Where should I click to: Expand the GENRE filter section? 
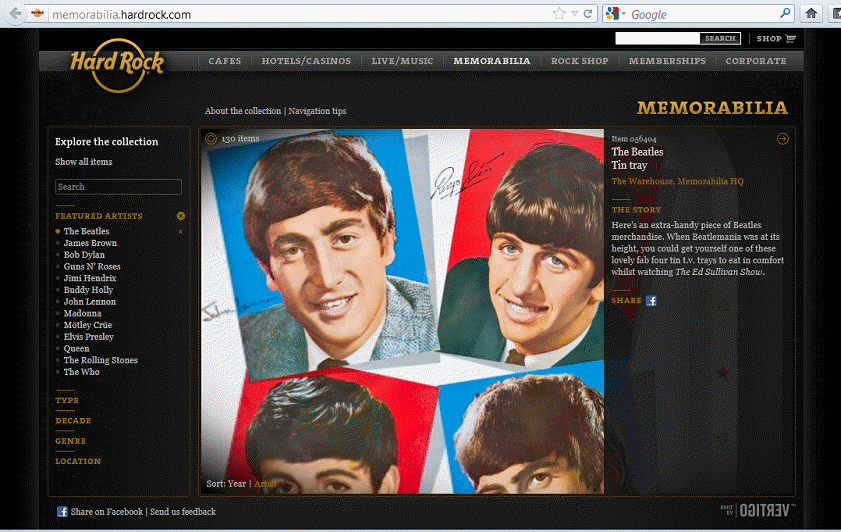(70, 441)
